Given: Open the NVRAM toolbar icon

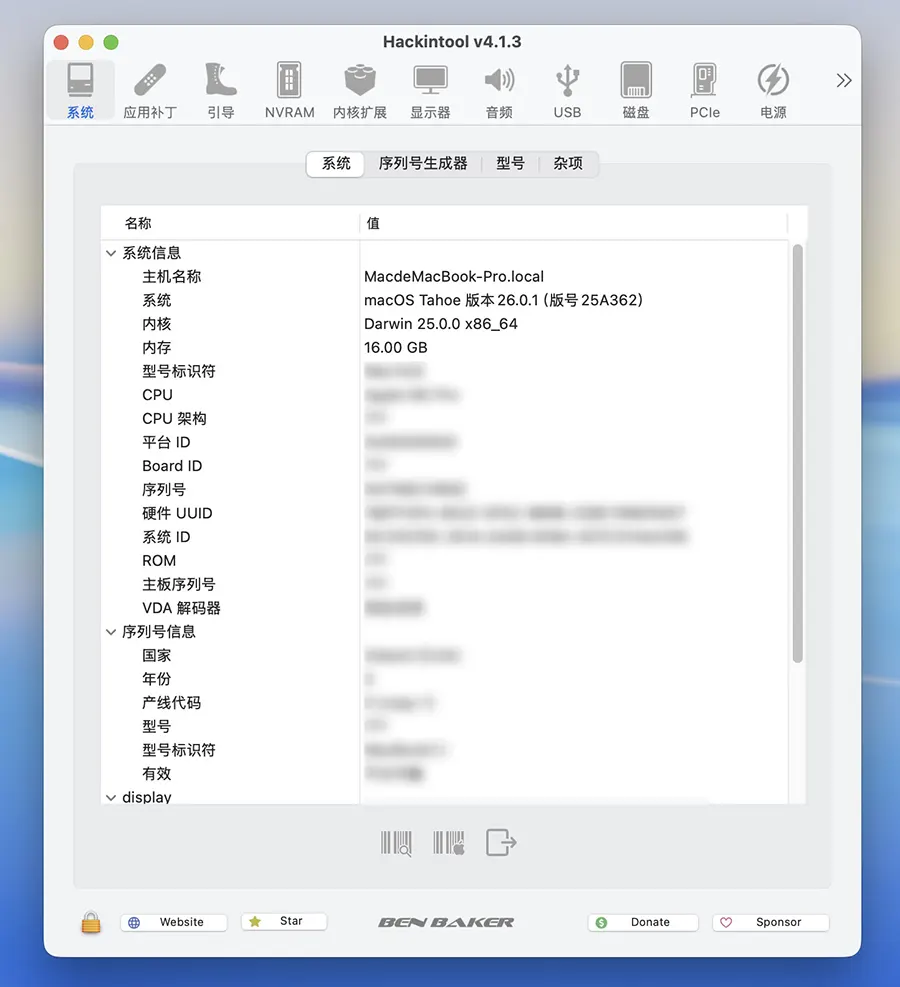Looking at the screenshot, I should pos(289,91).
